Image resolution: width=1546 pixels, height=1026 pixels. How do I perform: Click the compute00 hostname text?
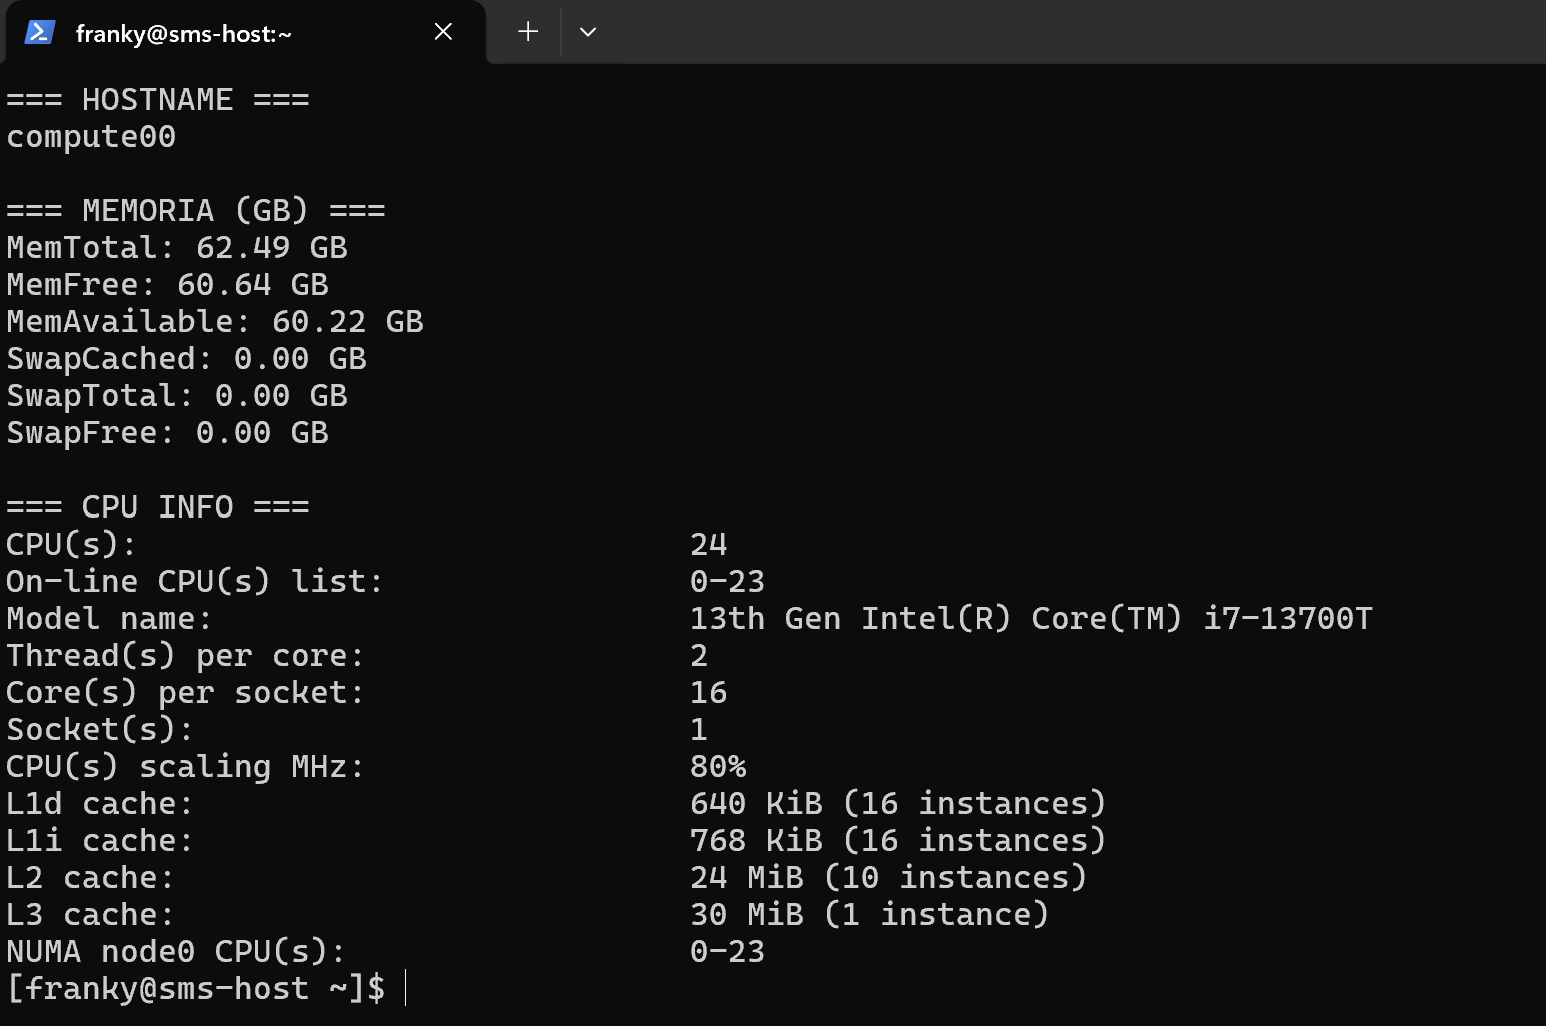click(x=91, y=137)
